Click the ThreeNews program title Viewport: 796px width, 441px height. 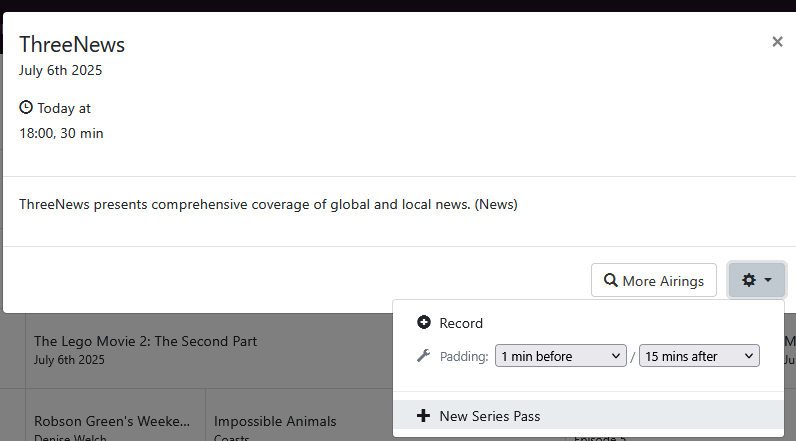coord(72,44)
